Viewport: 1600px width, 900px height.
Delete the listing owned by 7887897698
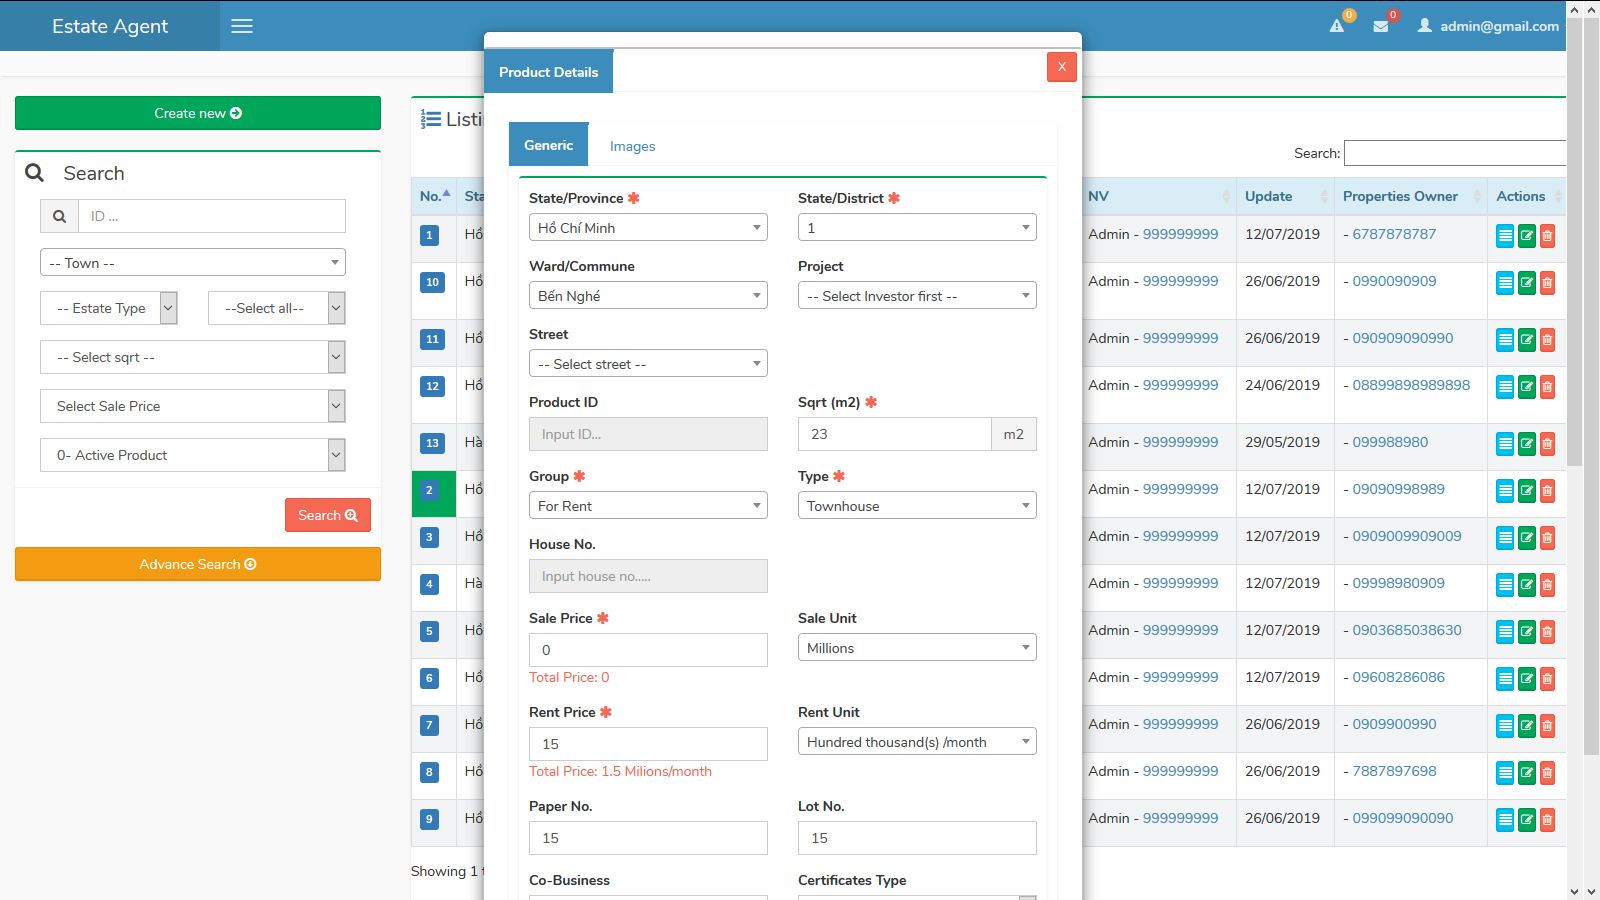(1547, 773)
